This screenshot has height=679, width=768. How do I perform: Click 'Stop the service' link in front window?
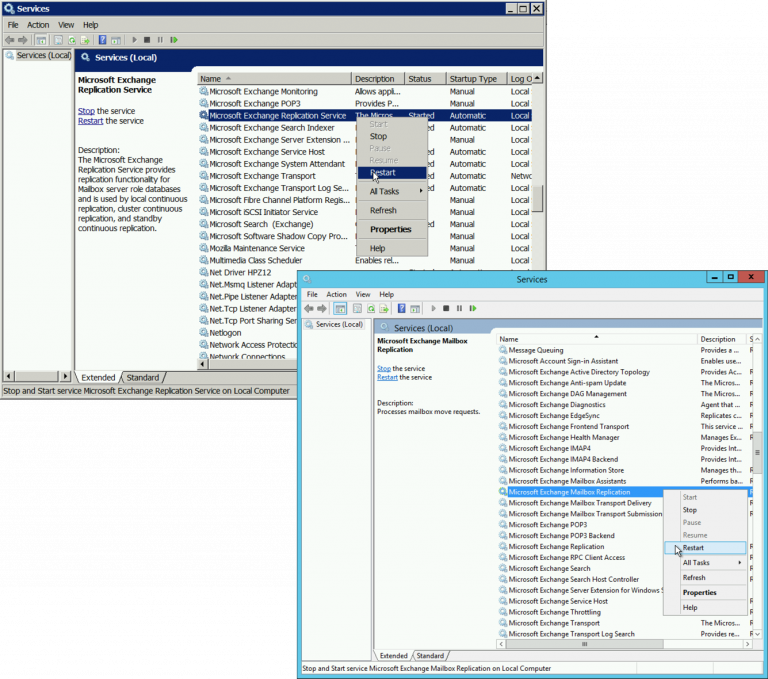(x=384, y=368)
